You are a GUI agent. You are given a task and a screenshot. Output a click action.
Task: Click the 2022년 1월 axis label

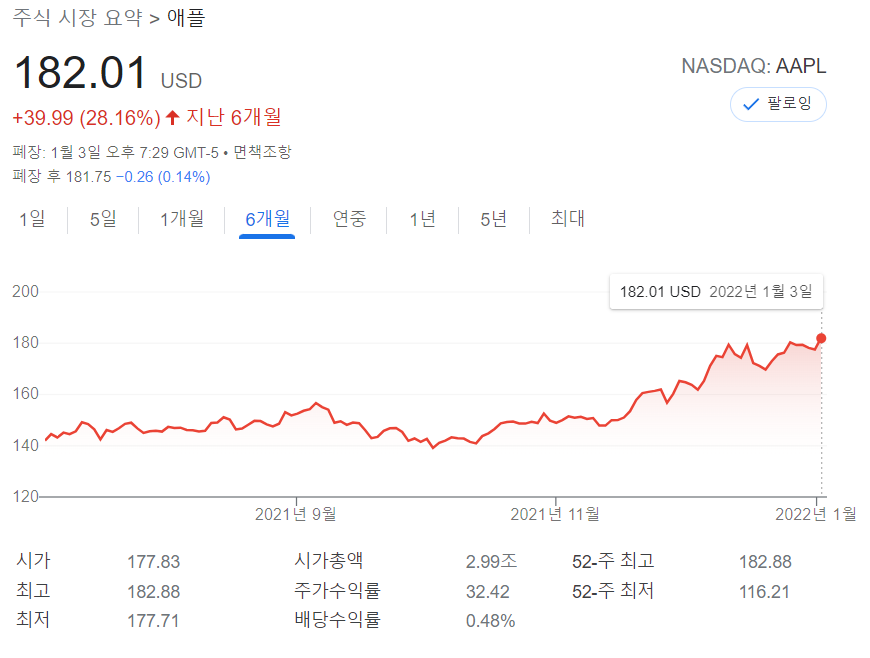click(816, 514)
